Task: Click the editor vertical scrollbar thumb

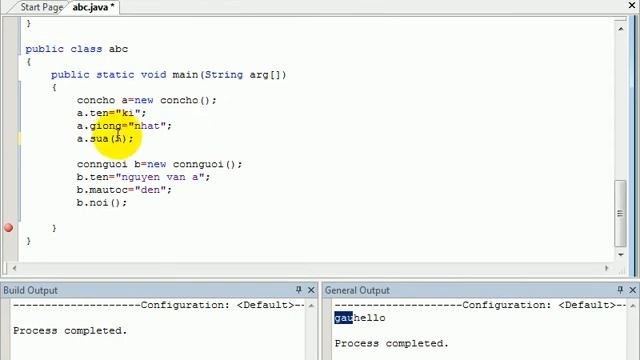Action: coord(620,213)
